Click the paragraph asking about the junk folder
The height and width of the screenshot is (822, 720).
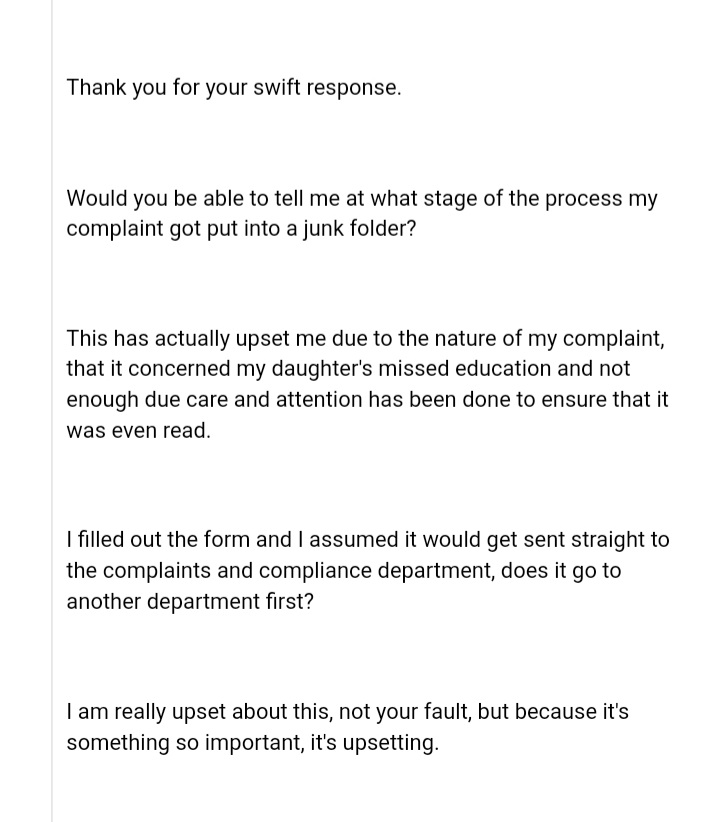pyautogui.click(x=361, y=213)
